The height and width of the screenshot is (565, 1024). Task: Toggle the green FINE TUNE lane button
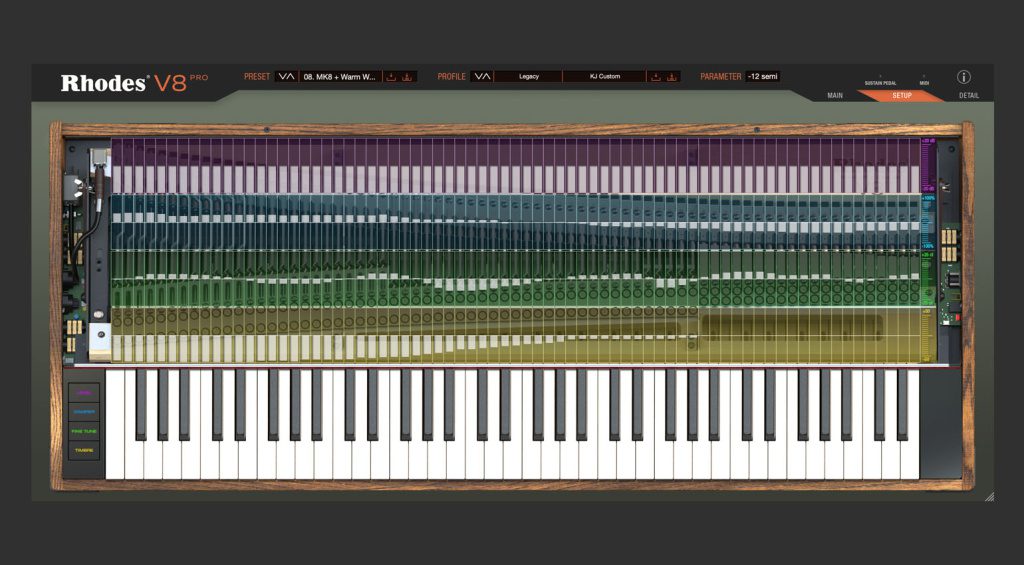[x=84, y=431]
